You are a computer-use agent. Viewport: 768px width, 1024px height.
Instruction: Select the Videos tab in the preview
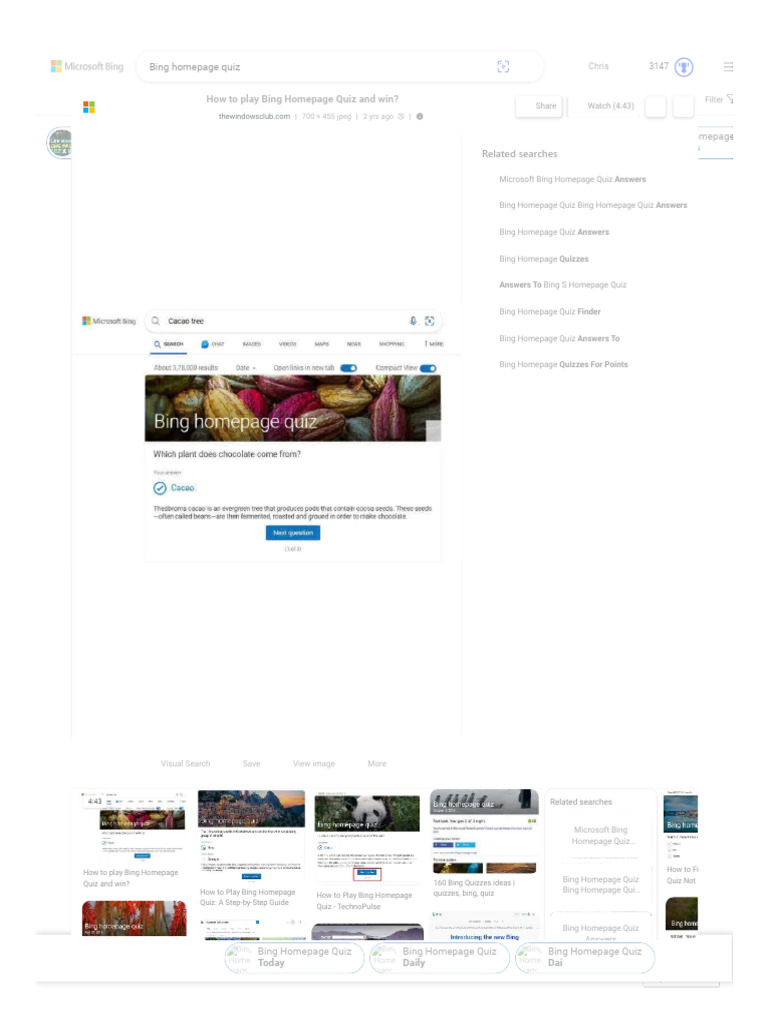click(x=287, y=344)
